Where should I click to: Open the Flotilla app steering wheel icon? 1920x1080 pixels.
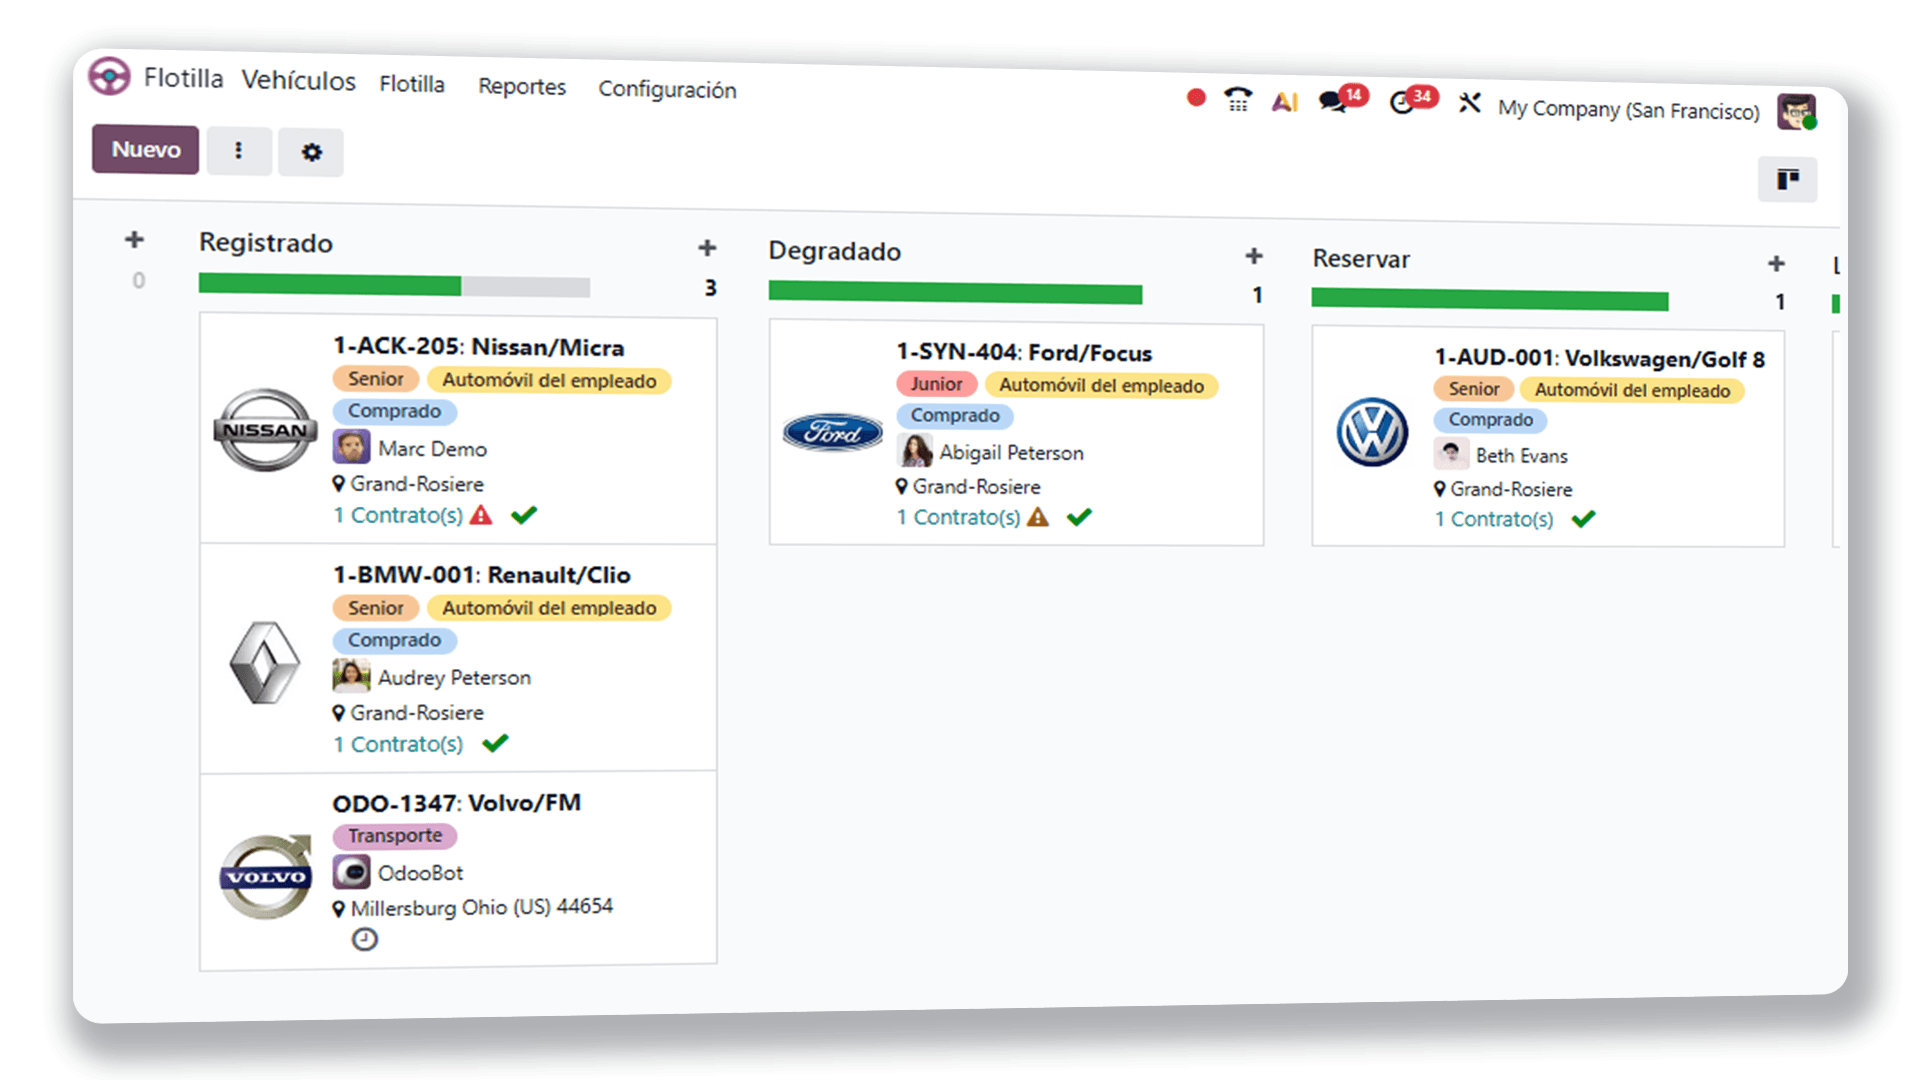tap(109, 76)
